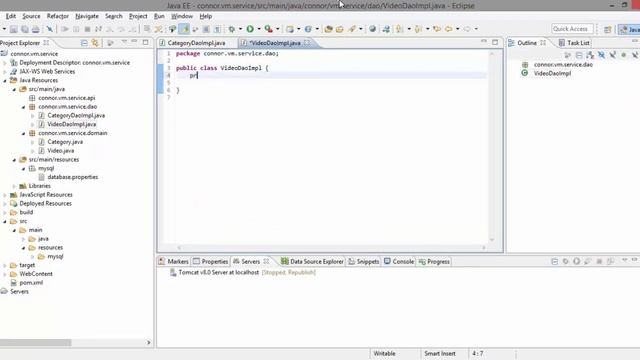Image resolution: width=640 pixels, height=360 pixels.
Task: Click the Stop Server icon in Servers view
Action: tap(599, 261)
